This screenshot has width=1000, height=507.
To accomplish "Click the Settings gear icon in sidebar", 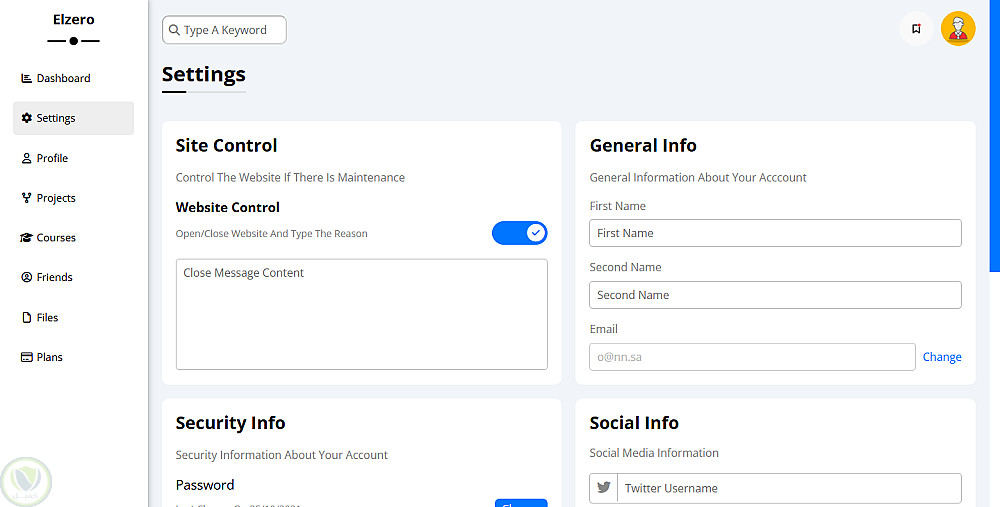I will (27, 118).
